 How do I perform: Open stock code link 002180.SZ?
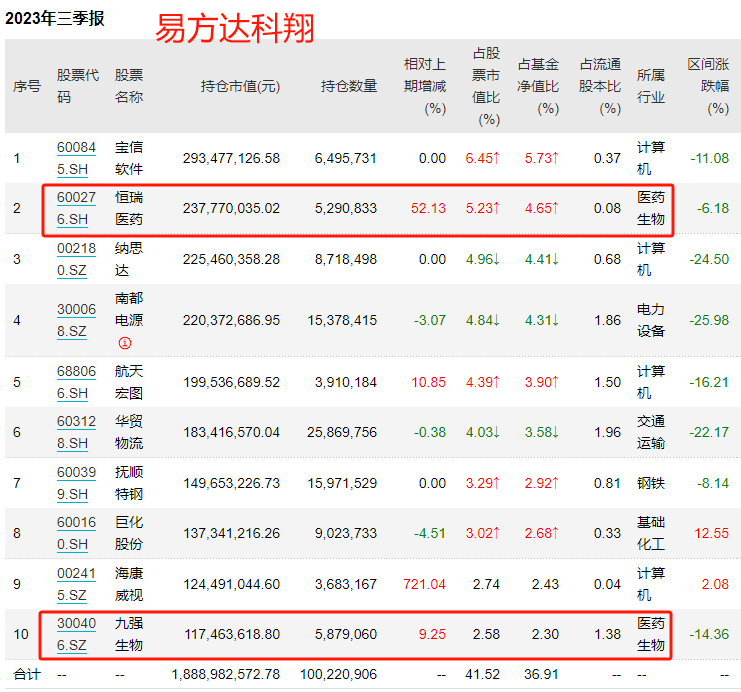click(x=76, y=259)
